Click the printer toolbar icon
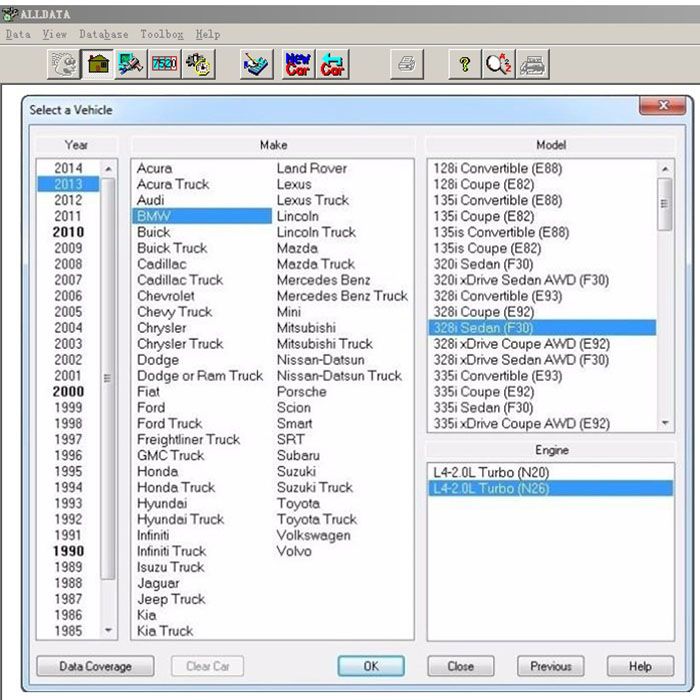700x700 pixels. (407, 64)
